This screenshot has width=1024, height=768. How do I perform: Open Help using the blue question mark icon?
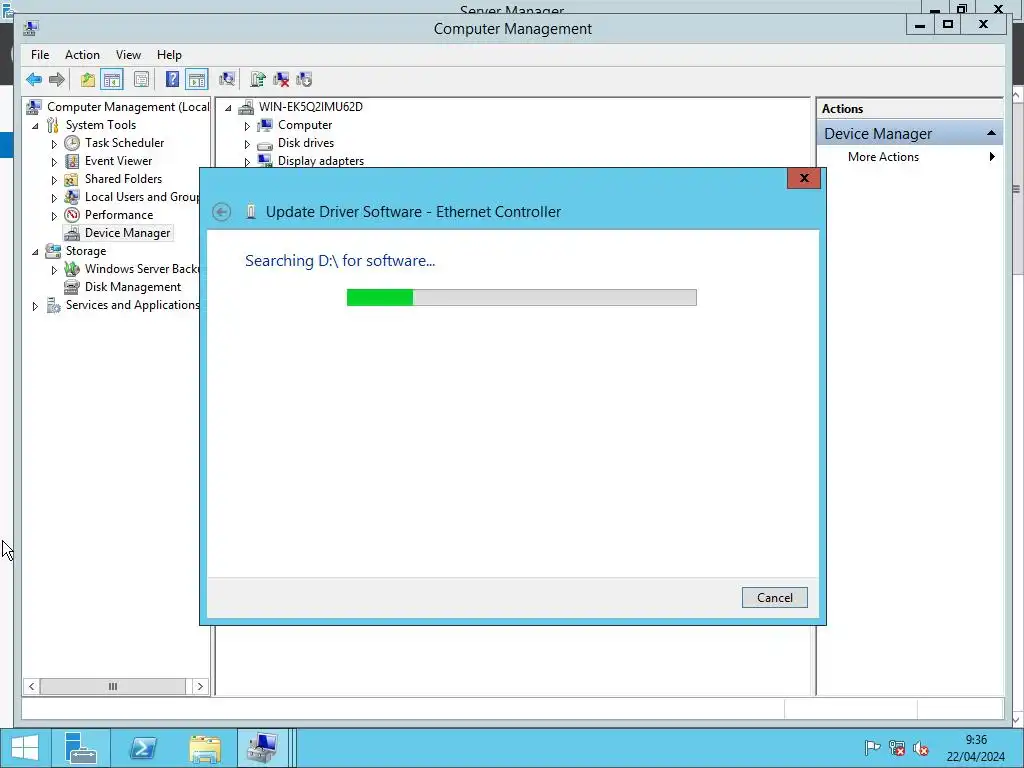point(172,80)
